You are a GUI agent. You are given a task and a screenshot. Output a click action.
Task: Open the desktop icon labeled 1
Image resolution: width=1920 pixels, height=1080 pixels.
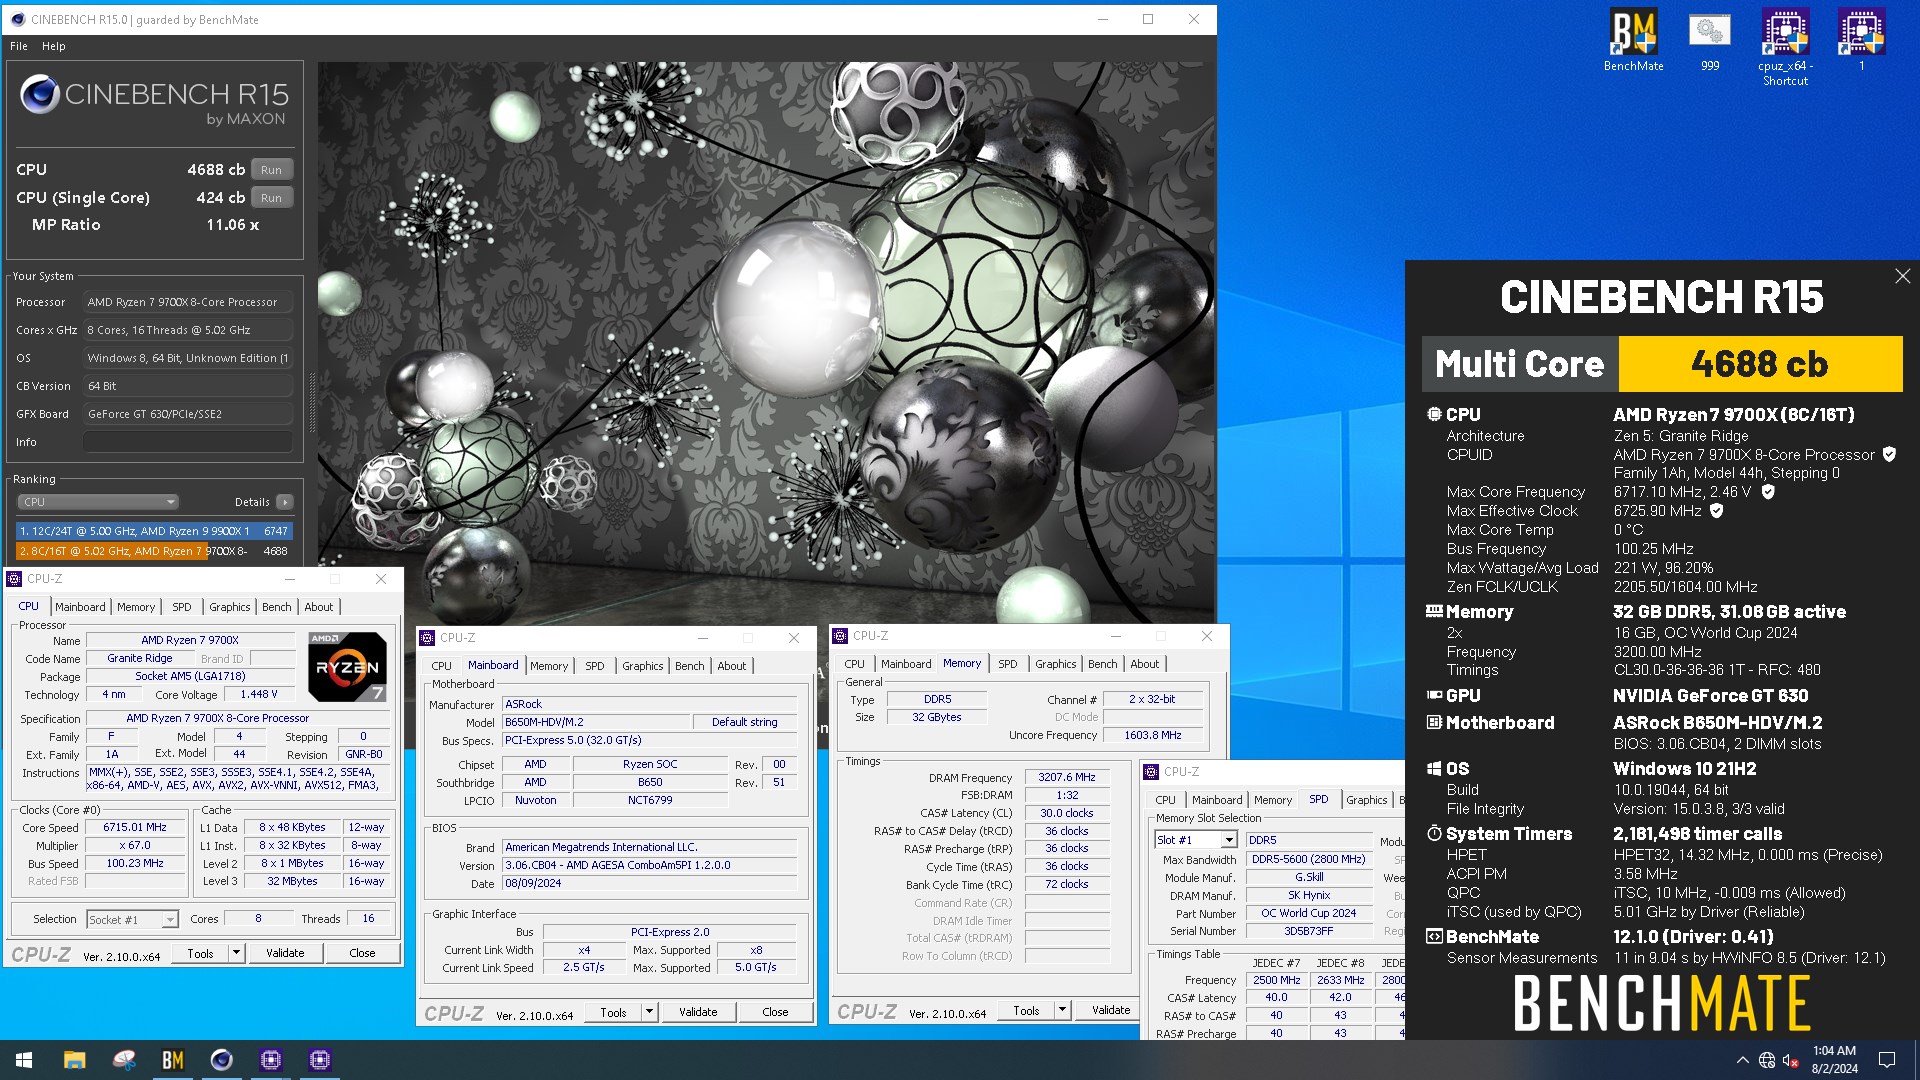(1861, 40)
